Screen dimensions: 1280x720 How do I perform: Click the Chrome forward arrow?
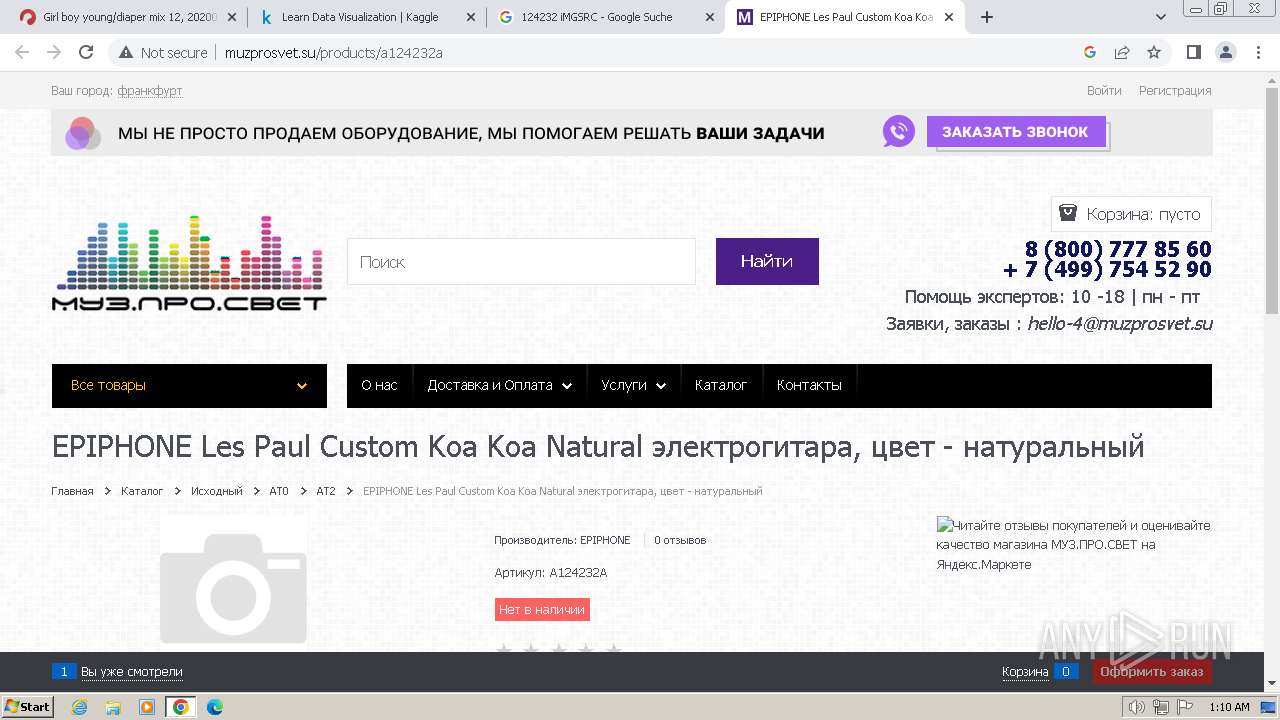54,52
